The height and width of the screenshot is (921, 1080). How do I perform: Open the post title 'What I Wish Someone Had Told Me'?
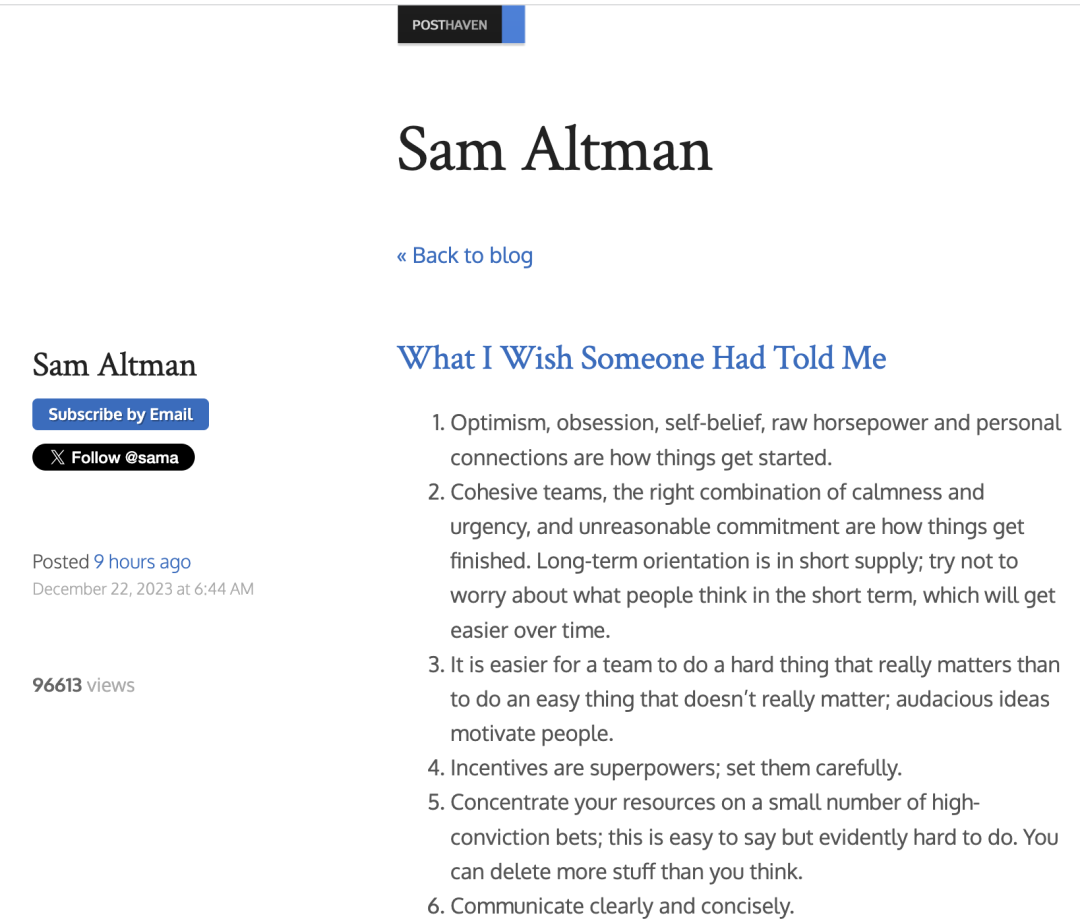(642, 358)
